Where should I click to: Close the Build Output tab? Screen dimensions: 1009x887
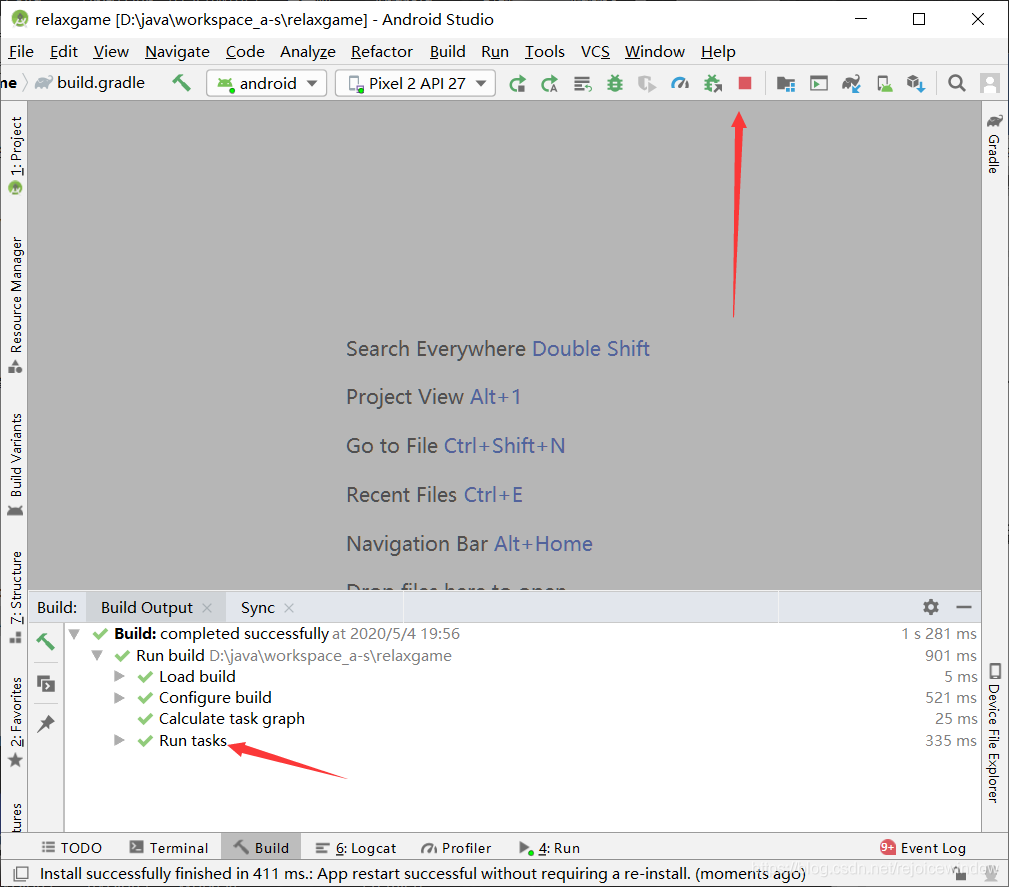click(x=207, y=608)
